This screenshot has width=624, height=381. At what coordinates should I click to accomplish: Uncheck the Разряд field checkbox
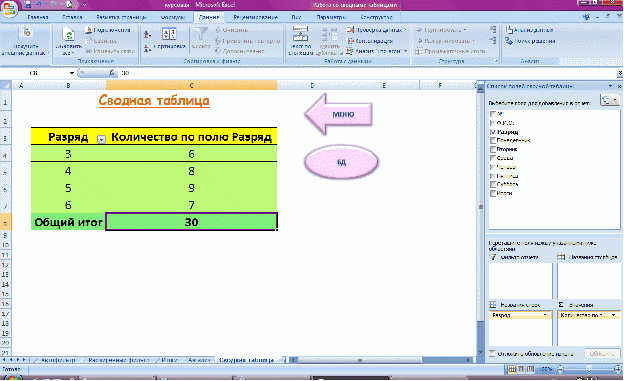(493, 132)
